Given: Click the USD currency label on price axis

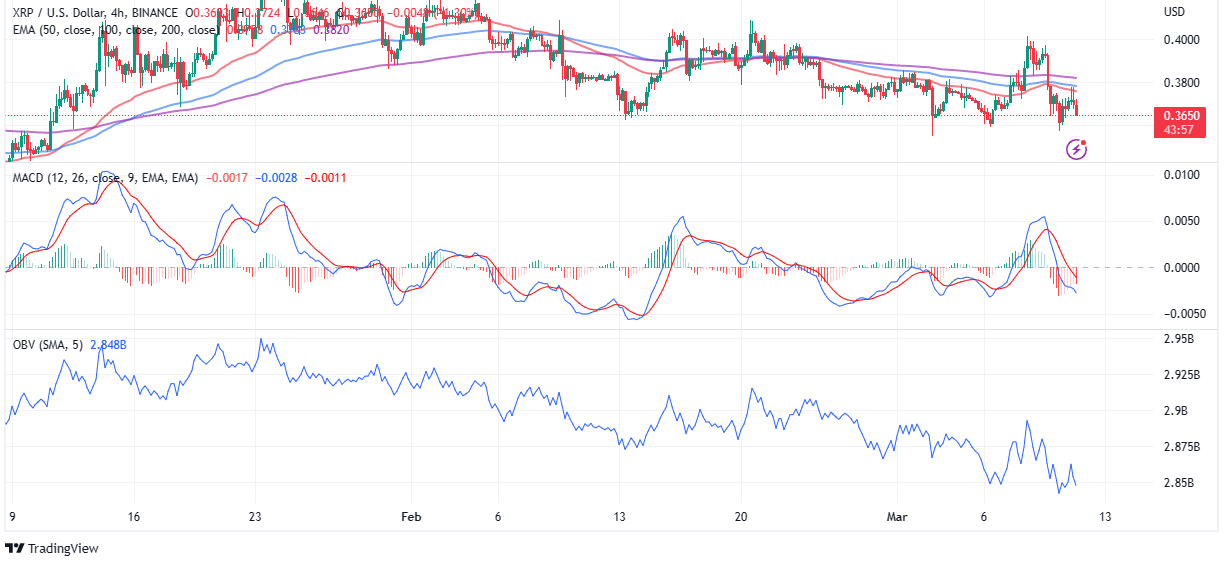Looking at the screenshot, I should (1174, 12).
